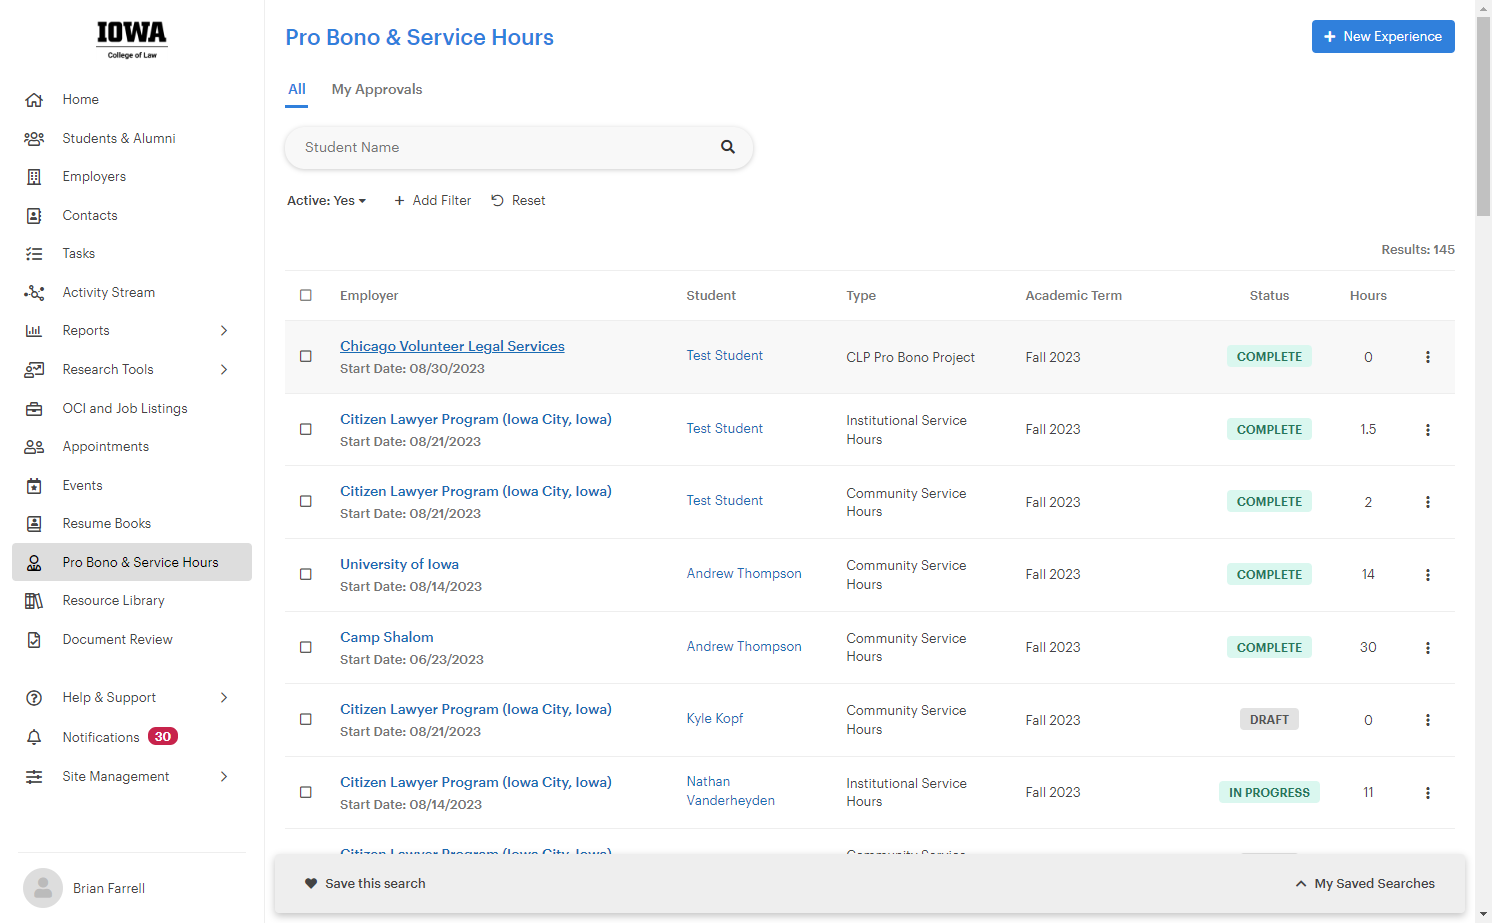
Task: Open three-dot menu for Camp Shalom row
Action: point(1428,648)
